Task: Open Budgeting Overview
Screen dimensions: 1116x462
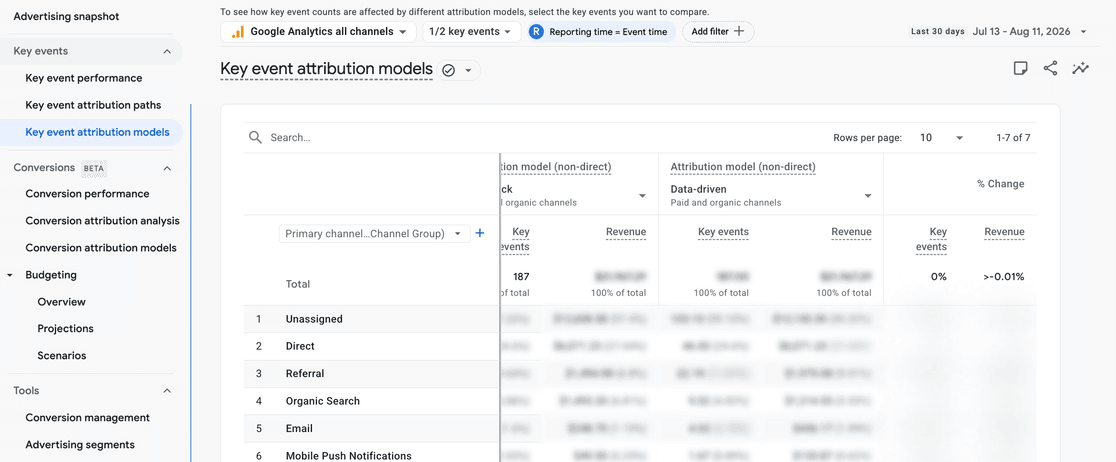Action: click(62, 302)
